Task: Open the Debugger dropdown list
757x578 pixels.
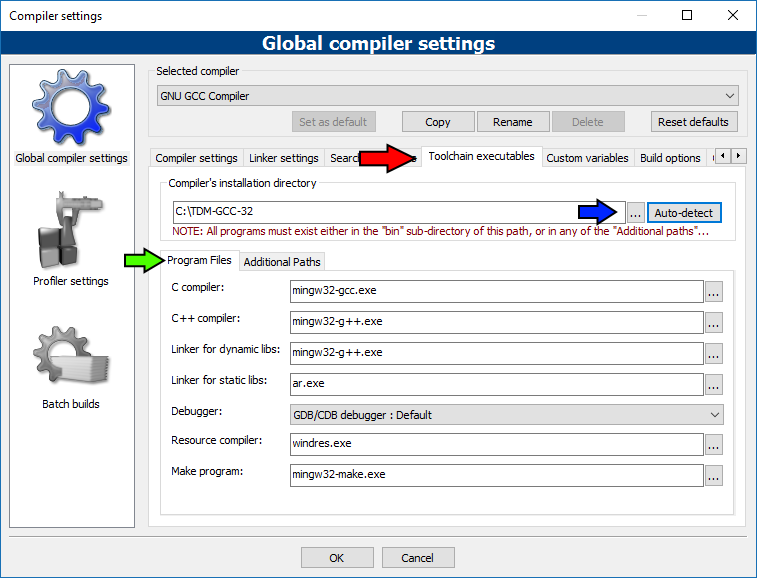Action: tap(506, 414)
